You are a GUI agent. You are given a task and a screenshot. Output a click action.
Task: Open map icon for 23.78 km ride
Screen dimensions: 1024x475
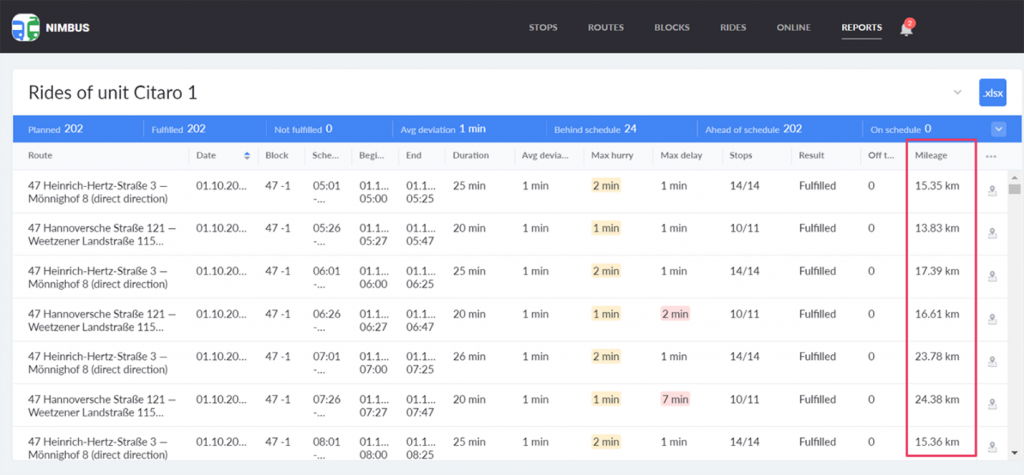pyautogui.click(x=992, y=362)
